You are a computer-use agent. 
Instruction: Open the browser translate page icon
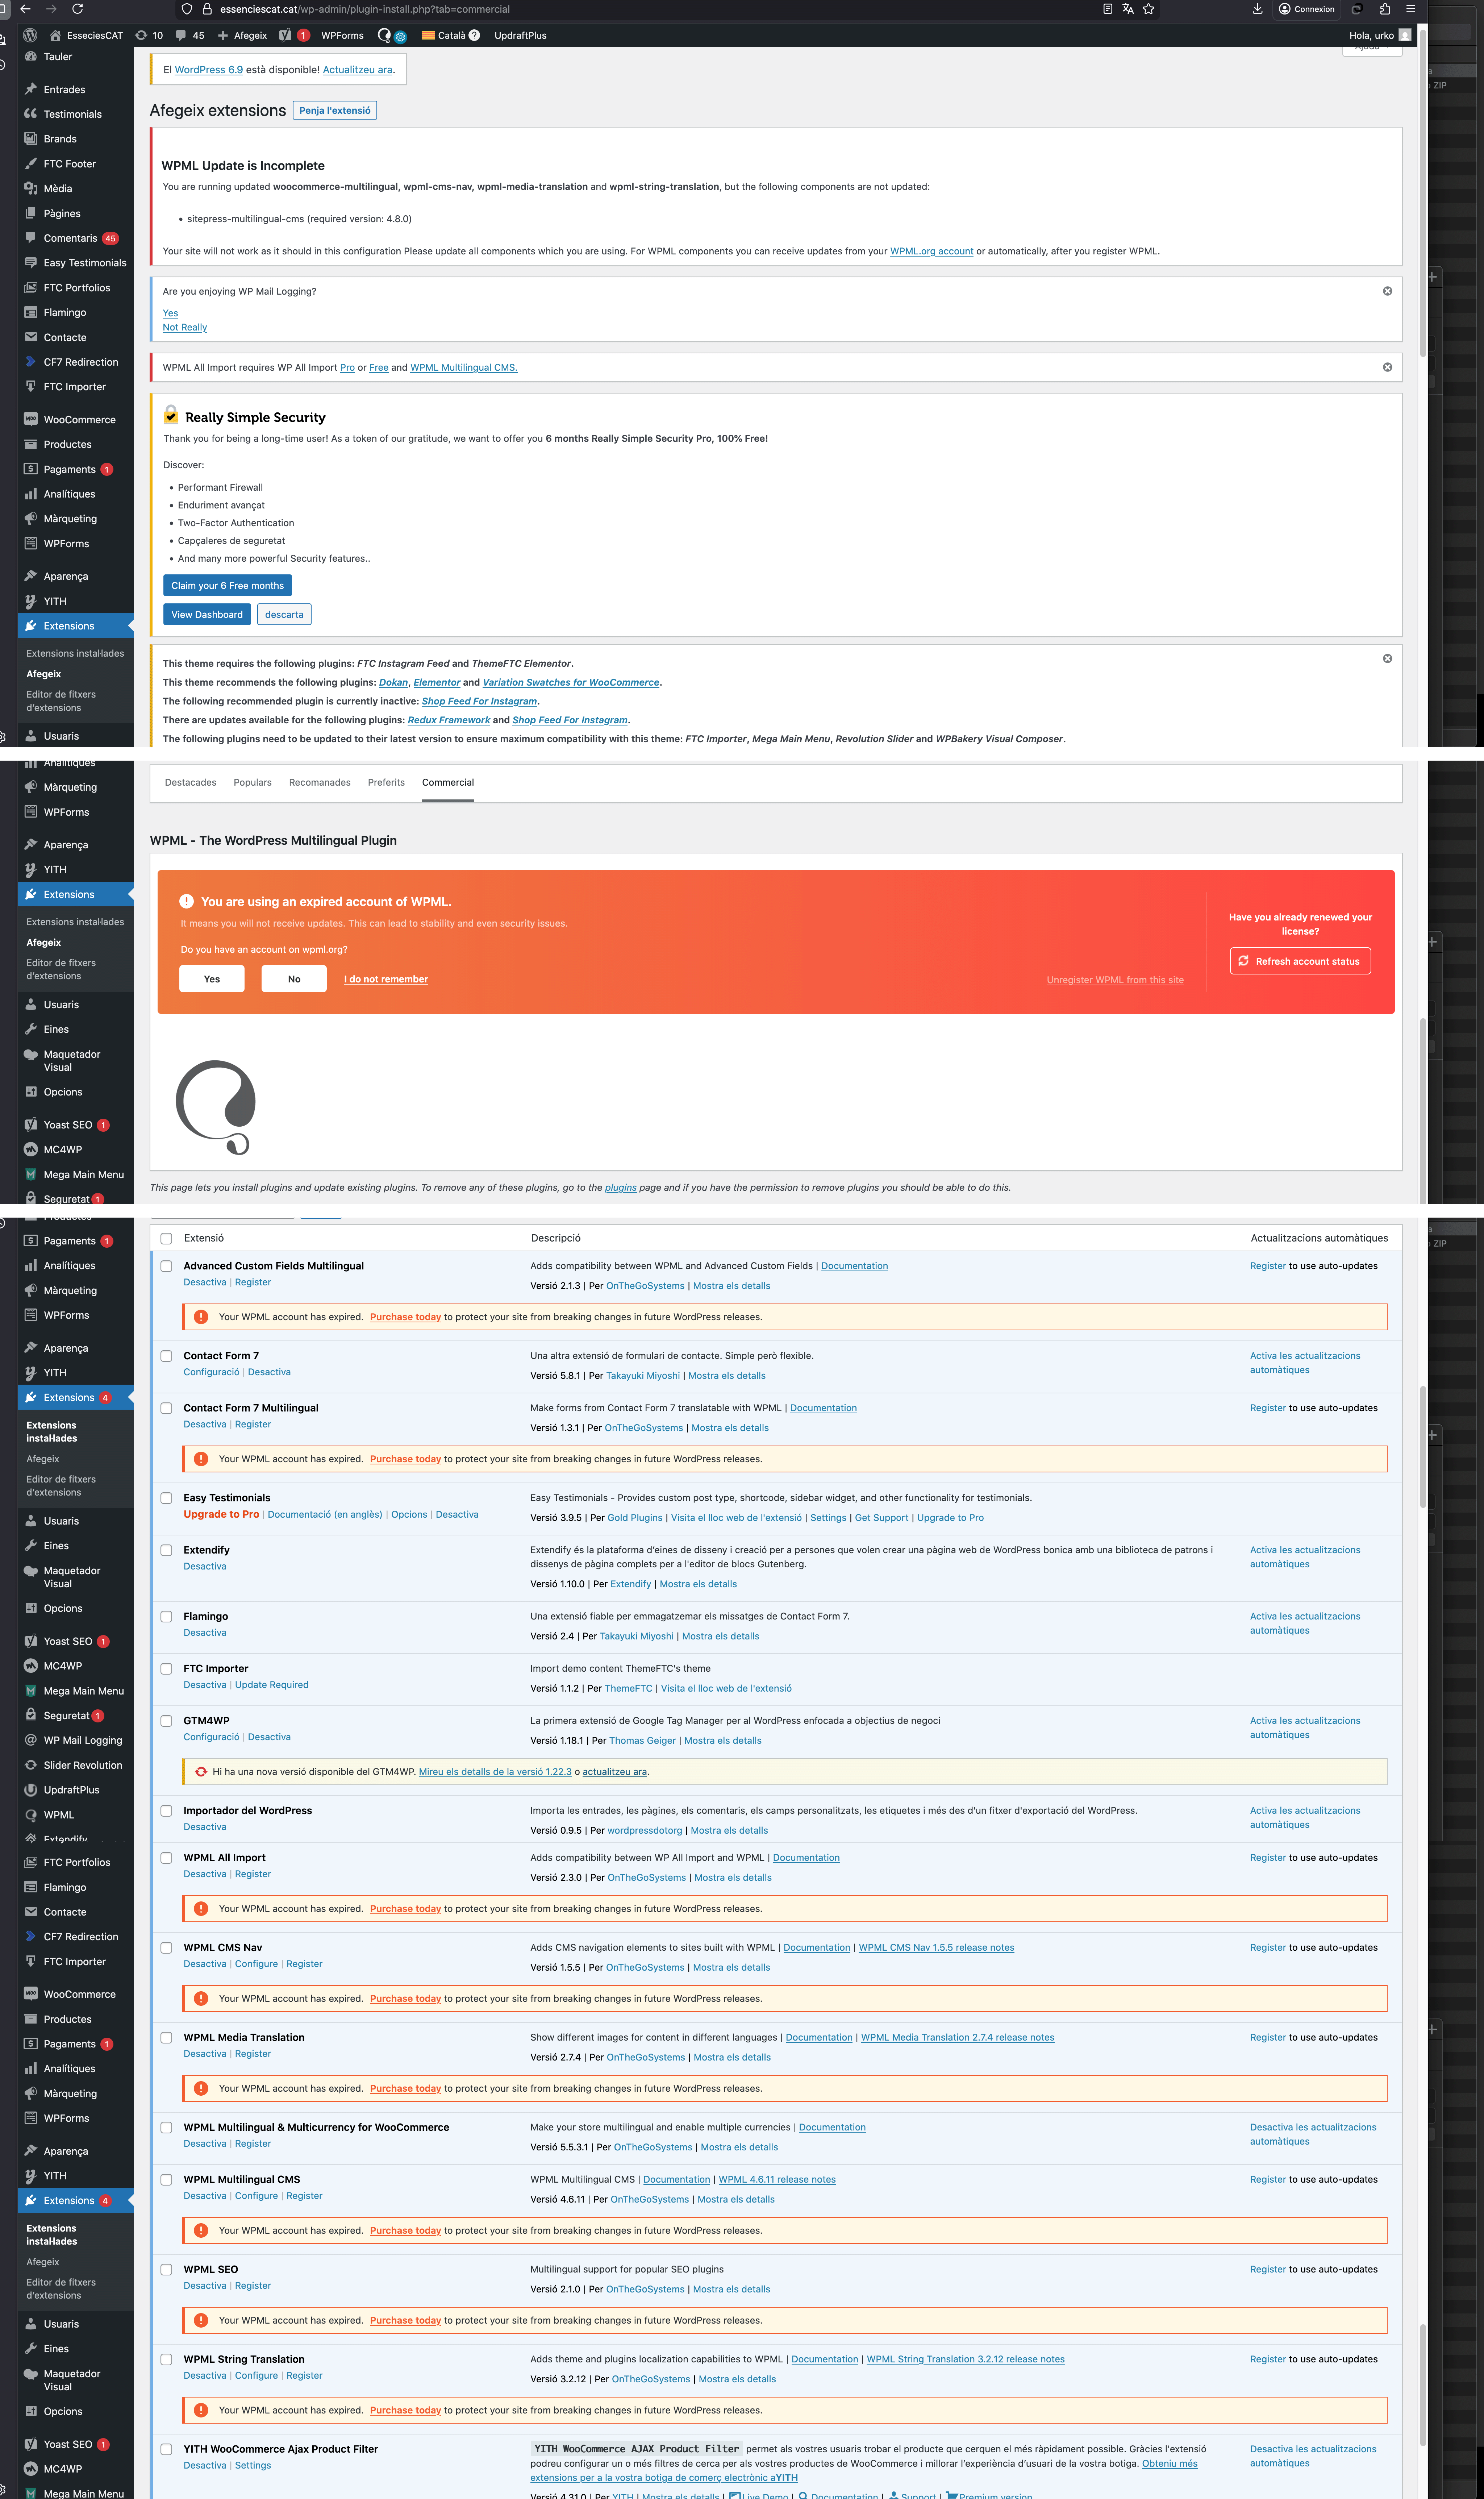[x=1128, y=9]
